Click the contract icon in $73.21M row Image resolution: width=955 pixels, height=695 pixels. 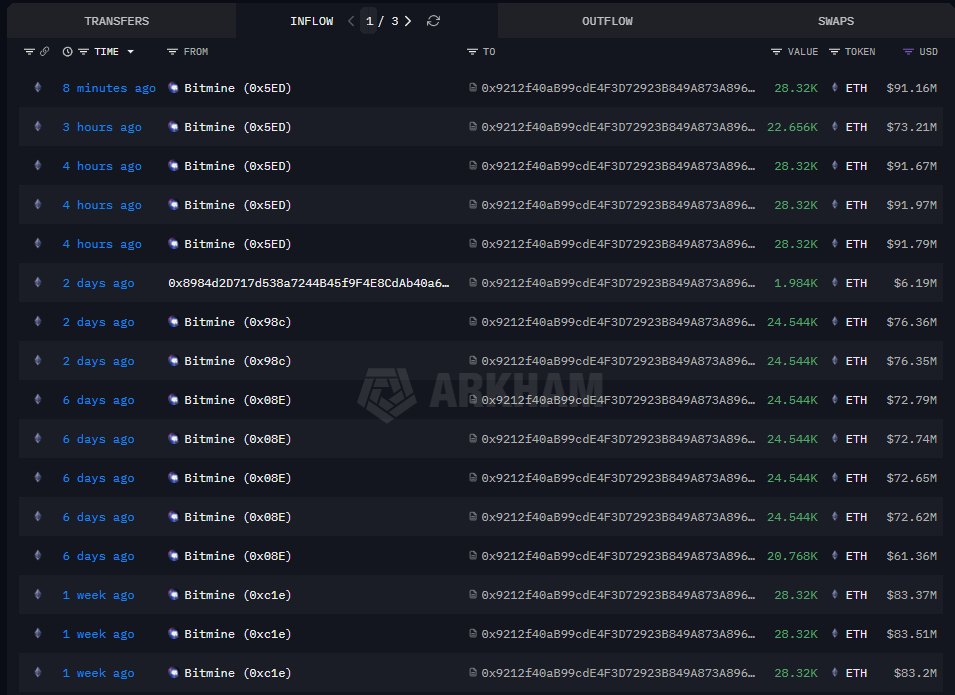(x=473, y=126)
